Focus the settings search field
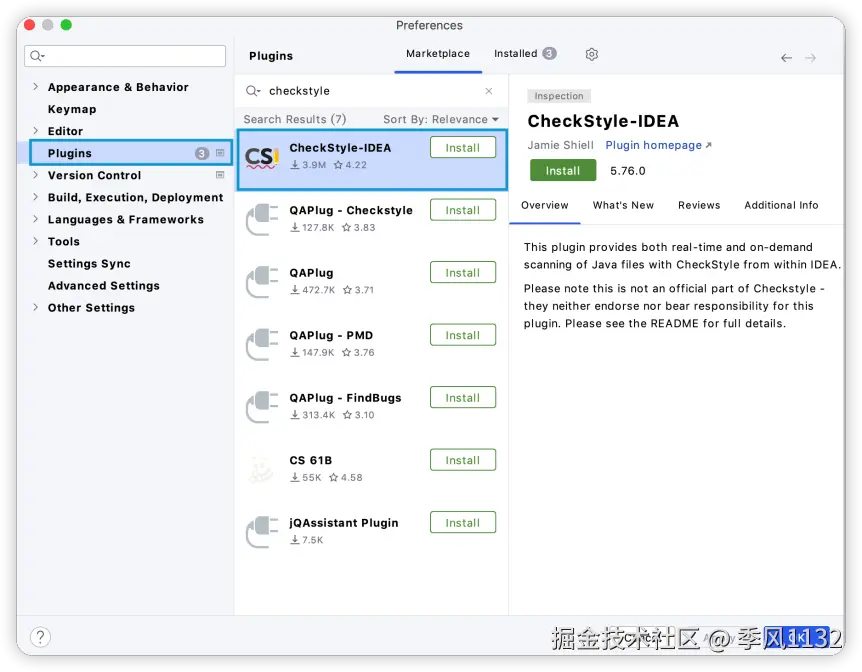Viewport: 862px width, 672px height. click(x=125, y=56)
